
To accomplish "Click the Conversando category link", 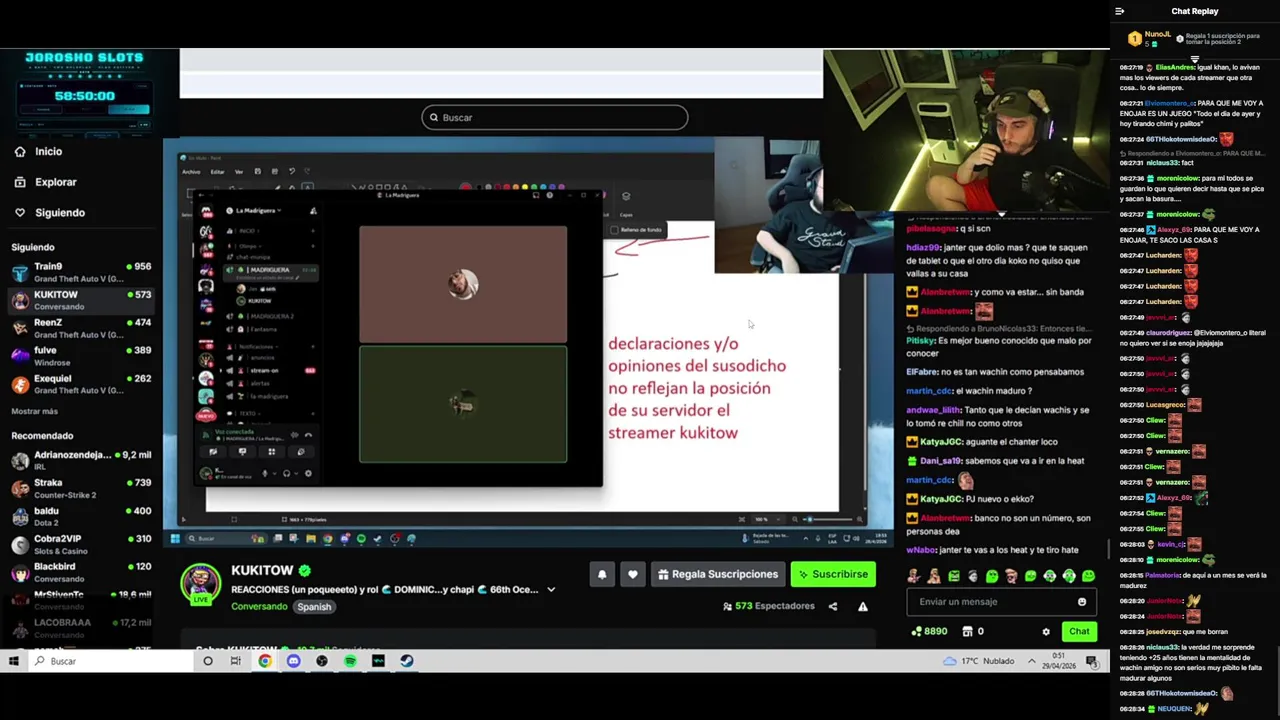I will [259, 606].
